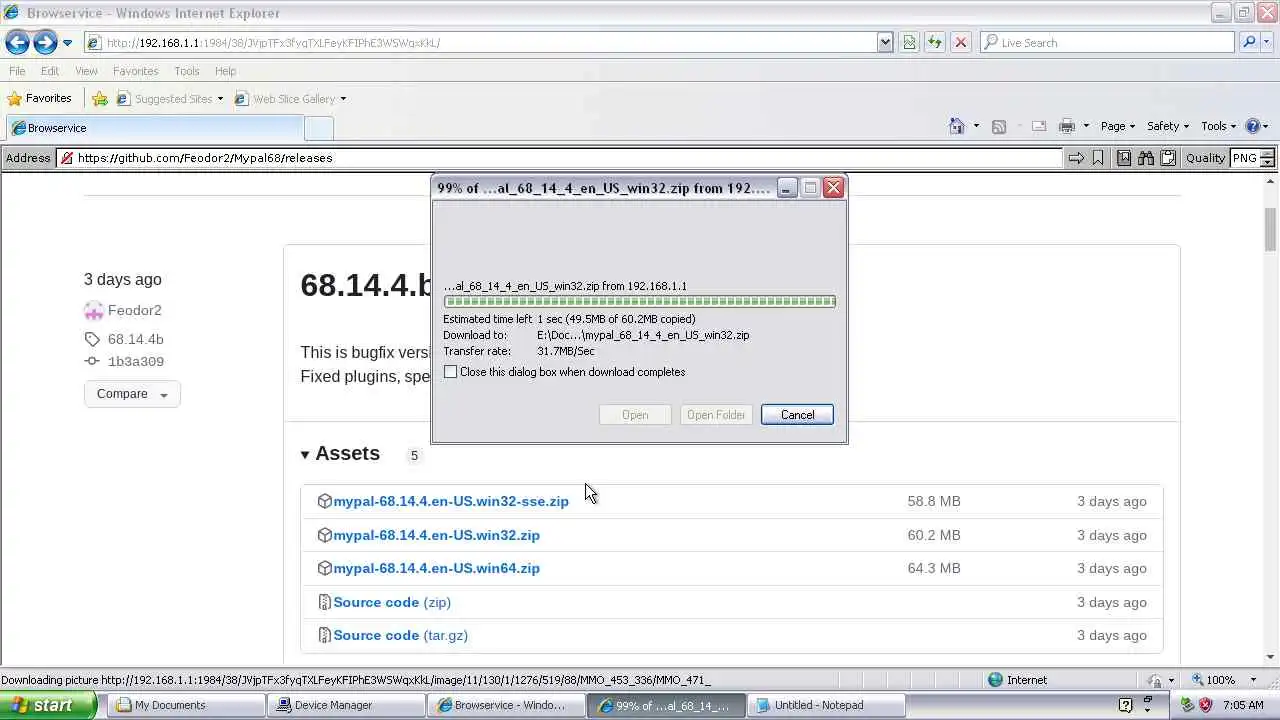Click the green download progress bar
This screenshot has width=1280, height=720.
(639, 301)
